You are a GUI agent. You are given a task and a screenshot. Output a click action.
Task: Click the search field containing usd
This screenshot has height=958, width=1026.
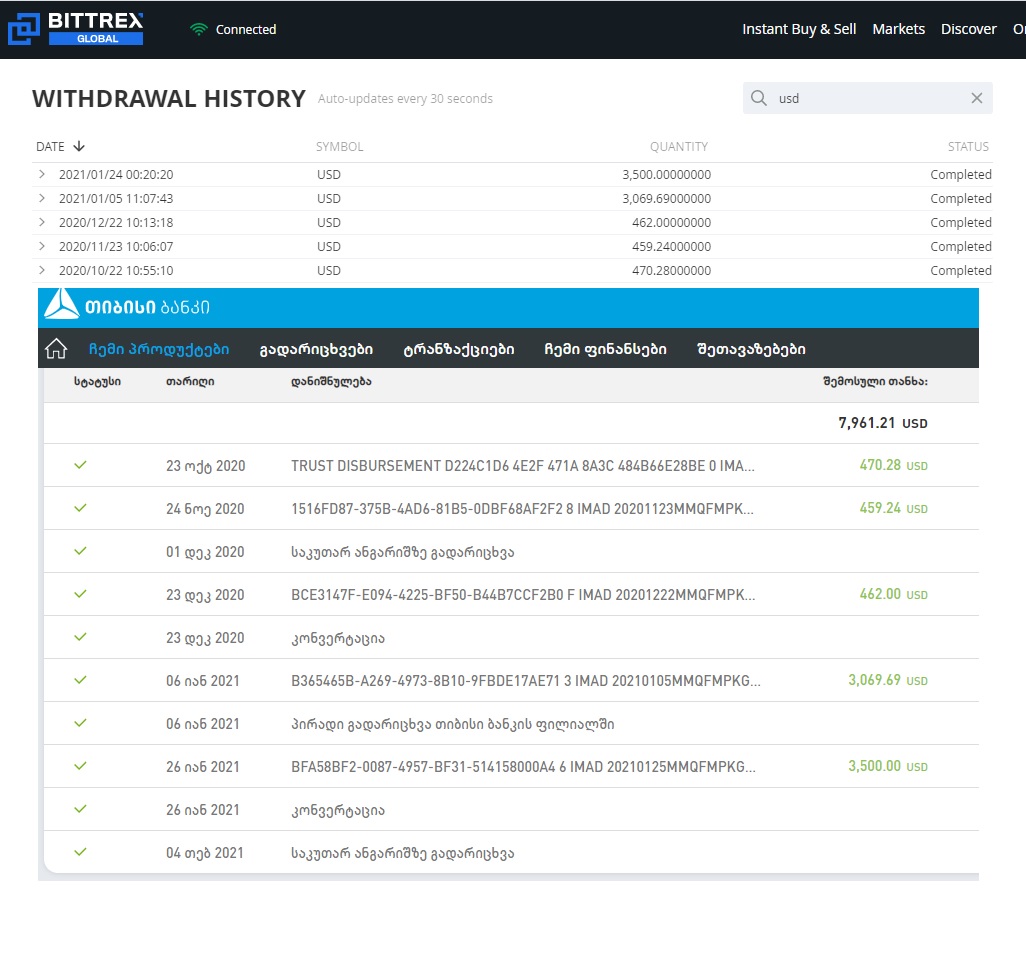point(868,98)
